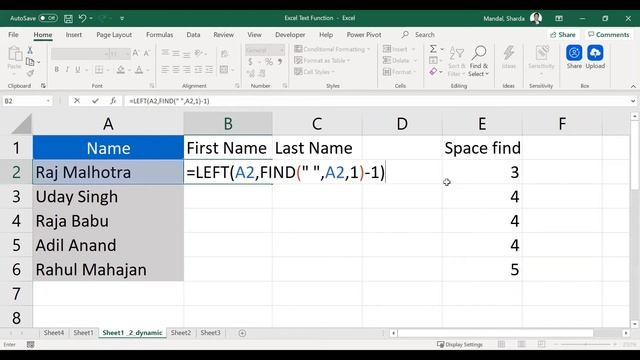The width and height of the screenshot is (640, 360).
Task: Open the Comments pane button
Action: 609,35
